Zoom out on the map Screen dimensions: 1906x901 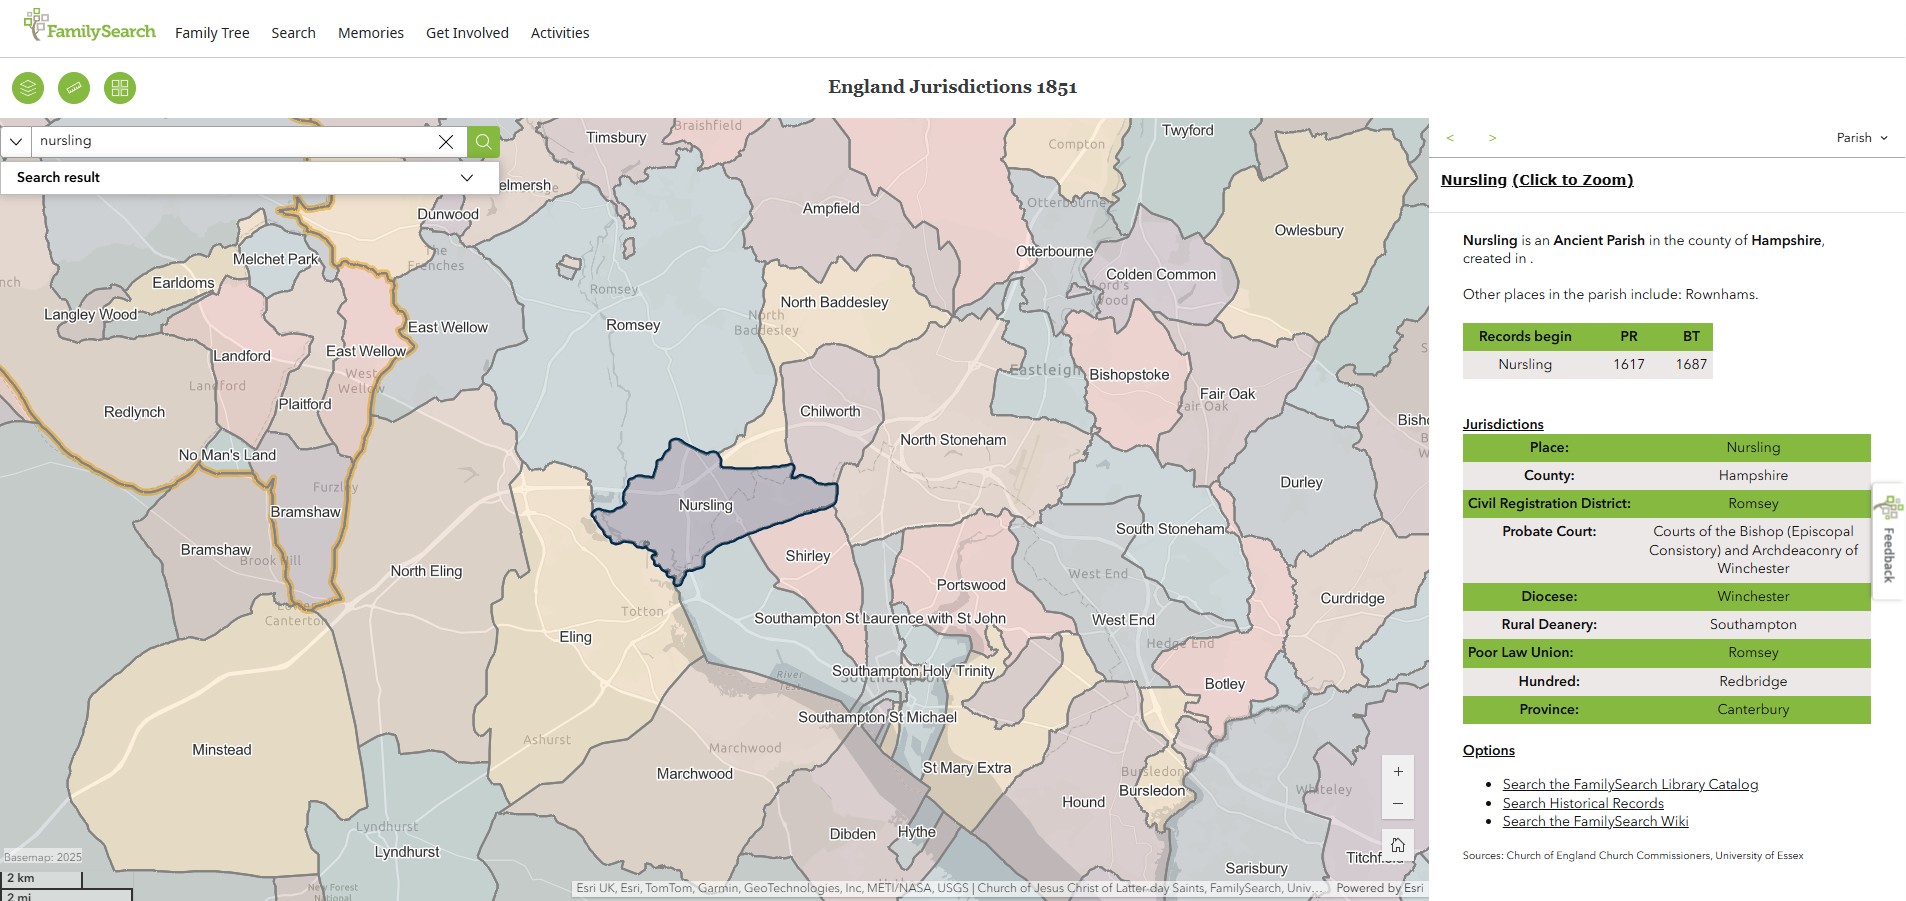(x=1398, y=803)
